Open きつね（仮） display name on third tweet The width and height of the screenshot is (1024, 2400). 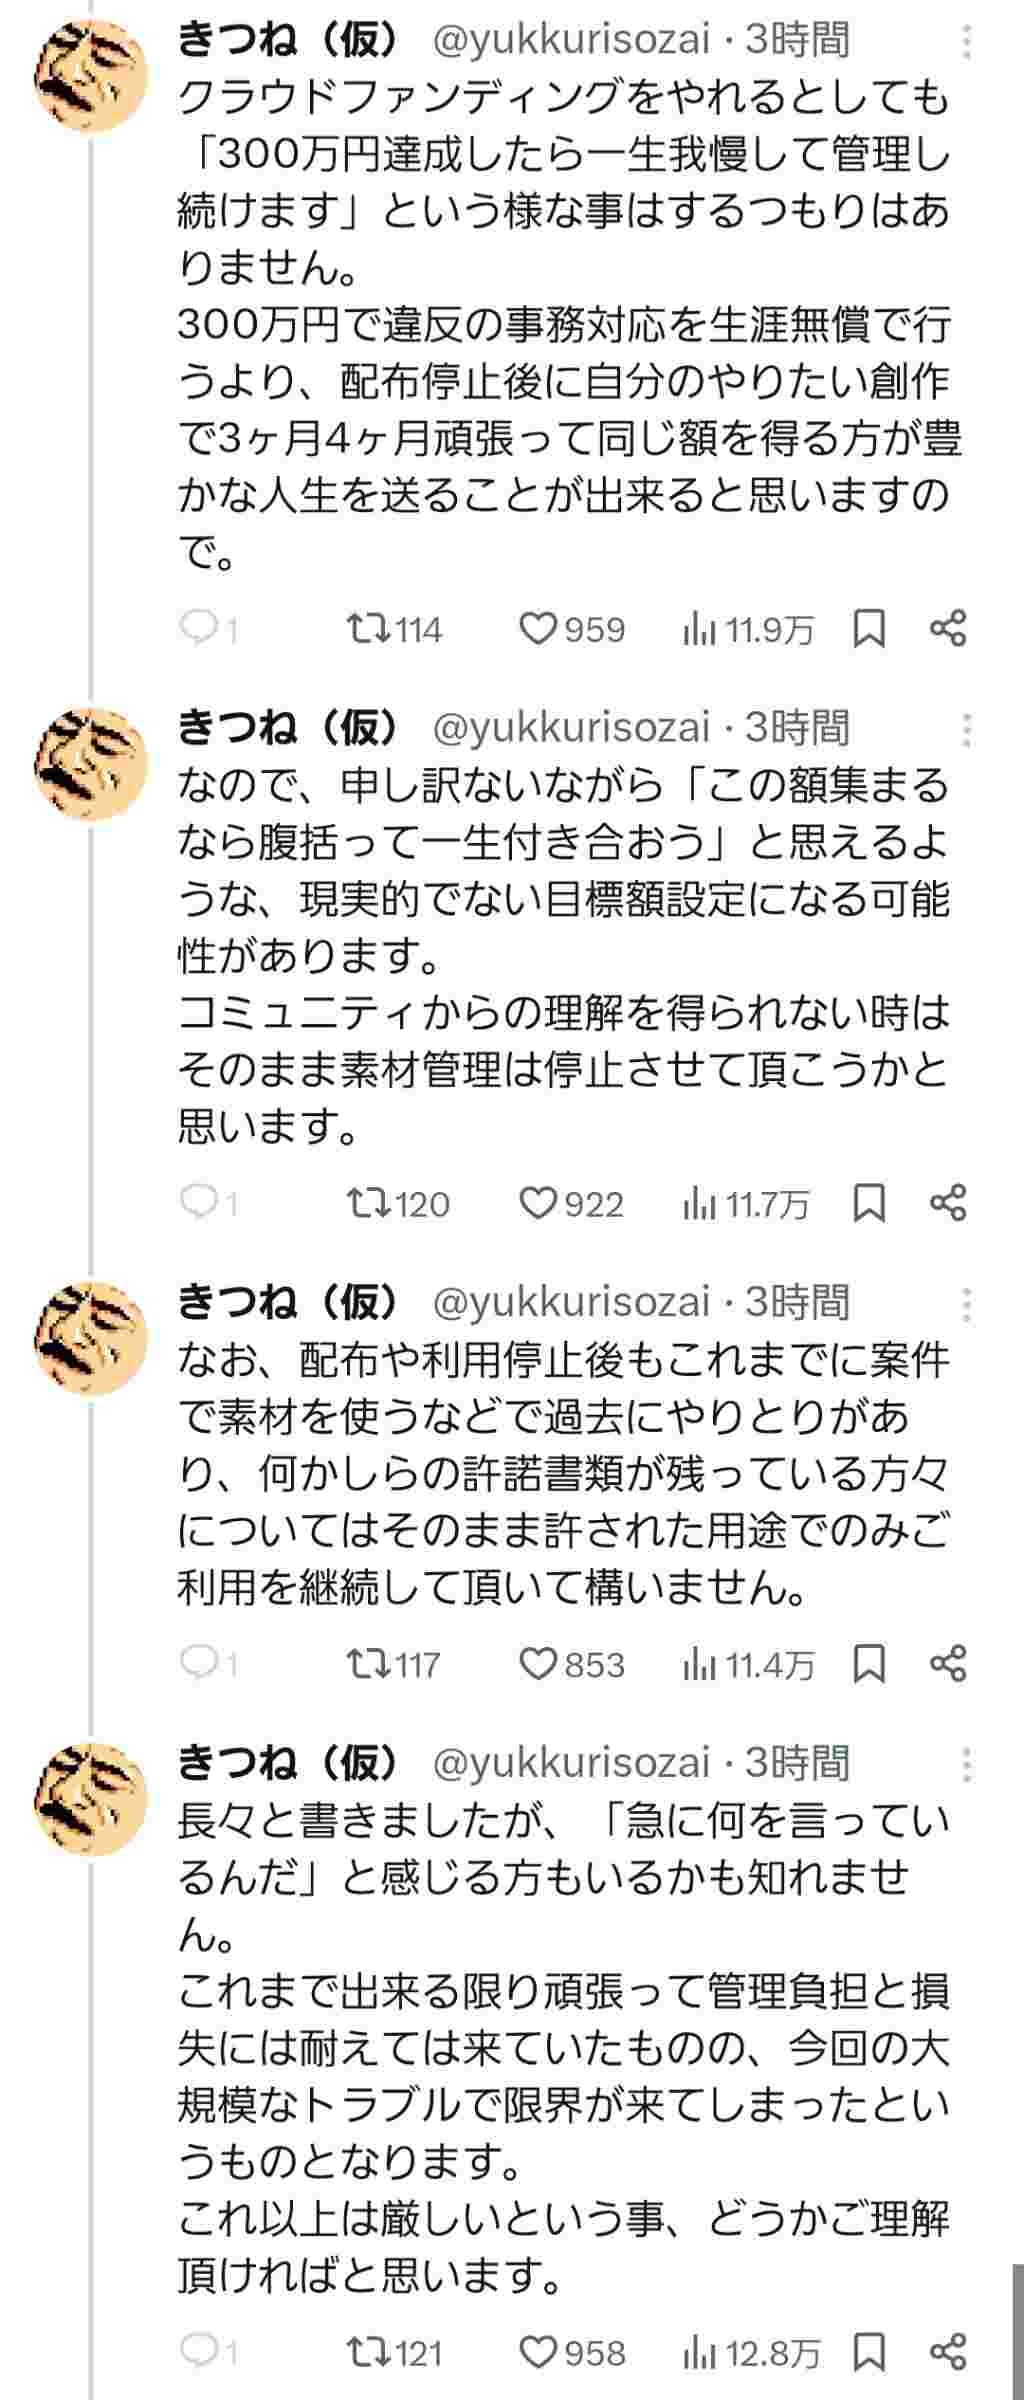click(288, 1302)
